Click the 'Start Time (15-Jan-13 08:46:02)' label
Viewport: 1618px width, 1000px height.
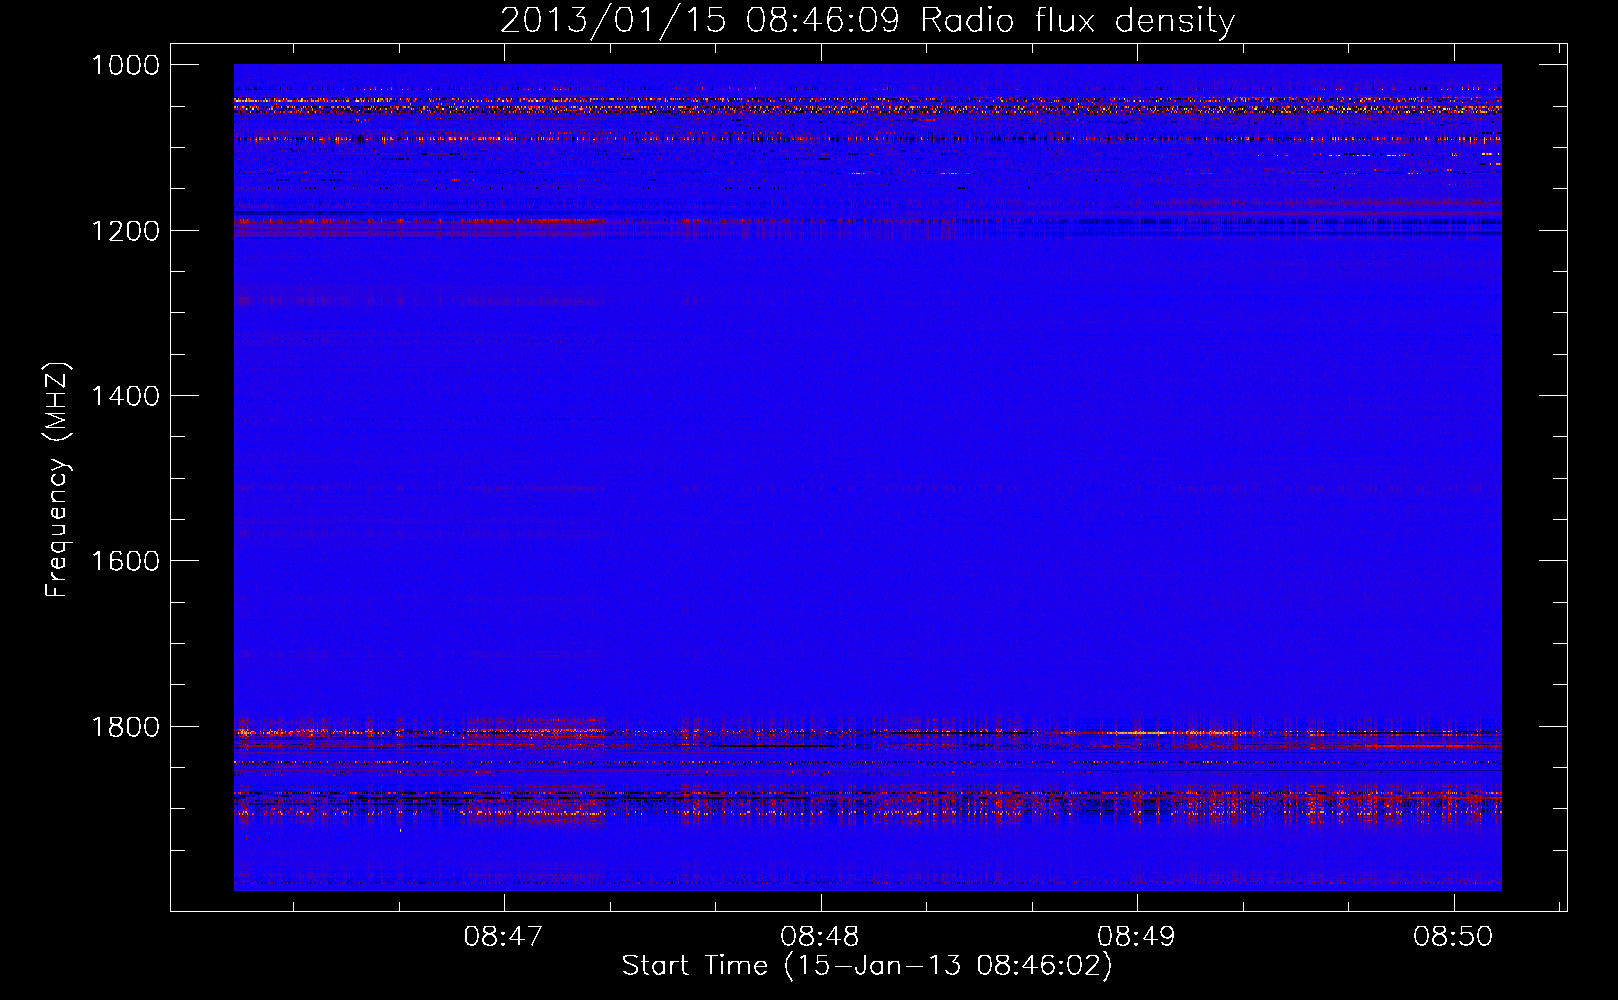867,966
